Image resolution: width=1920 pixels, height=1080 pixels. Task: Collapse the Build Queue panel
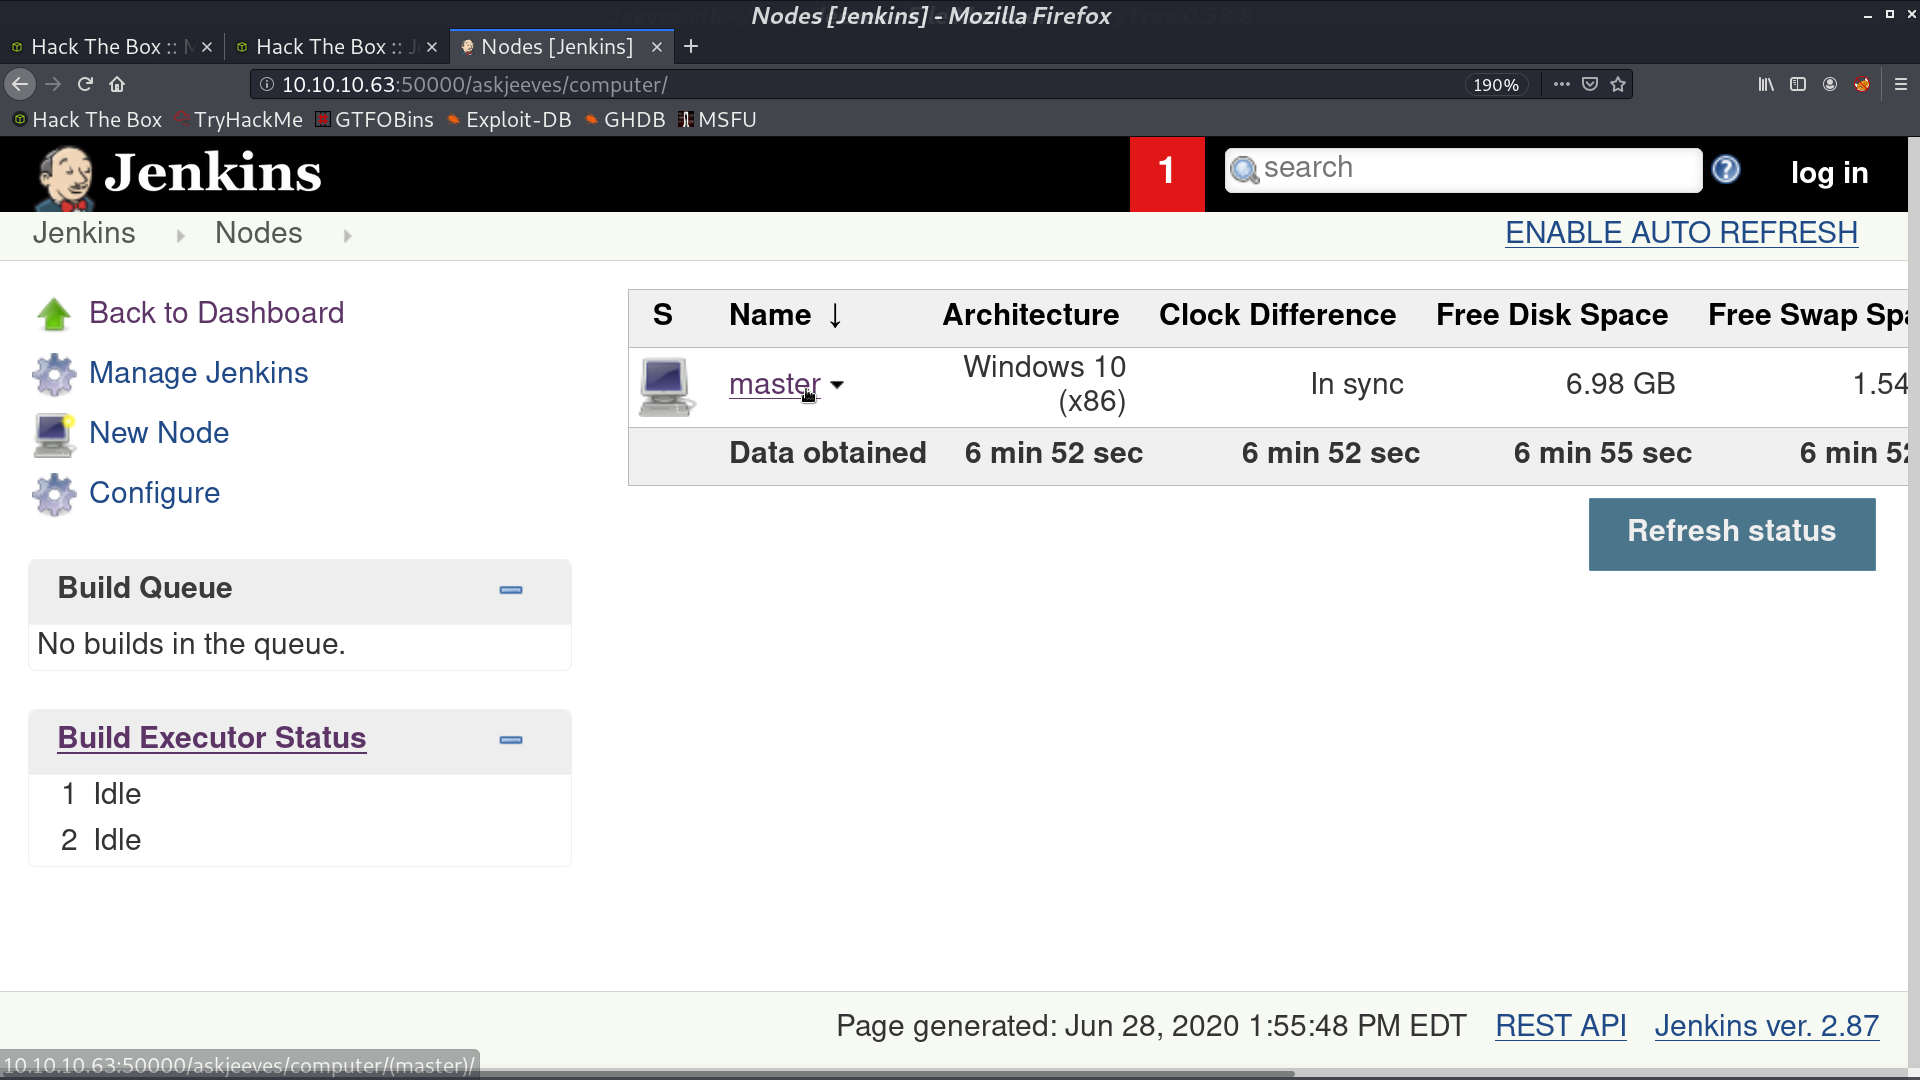point(511,590)
